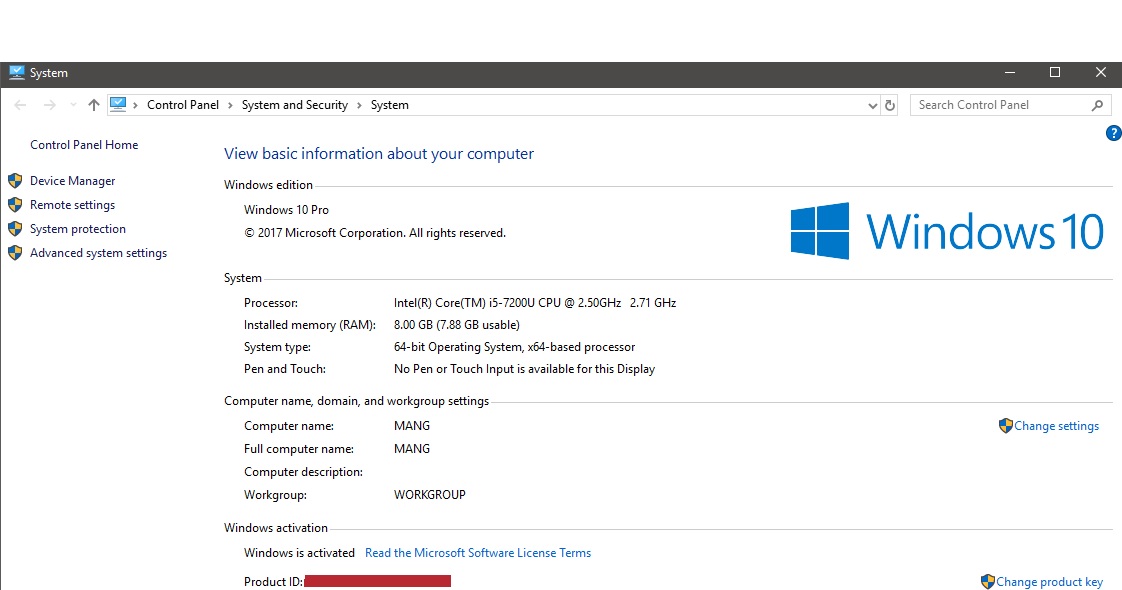Viewport: 1122px width, 590px height.
Task: Click the '8.00 GB (7.88 GB usable)' value
Action: pos(457,325)
